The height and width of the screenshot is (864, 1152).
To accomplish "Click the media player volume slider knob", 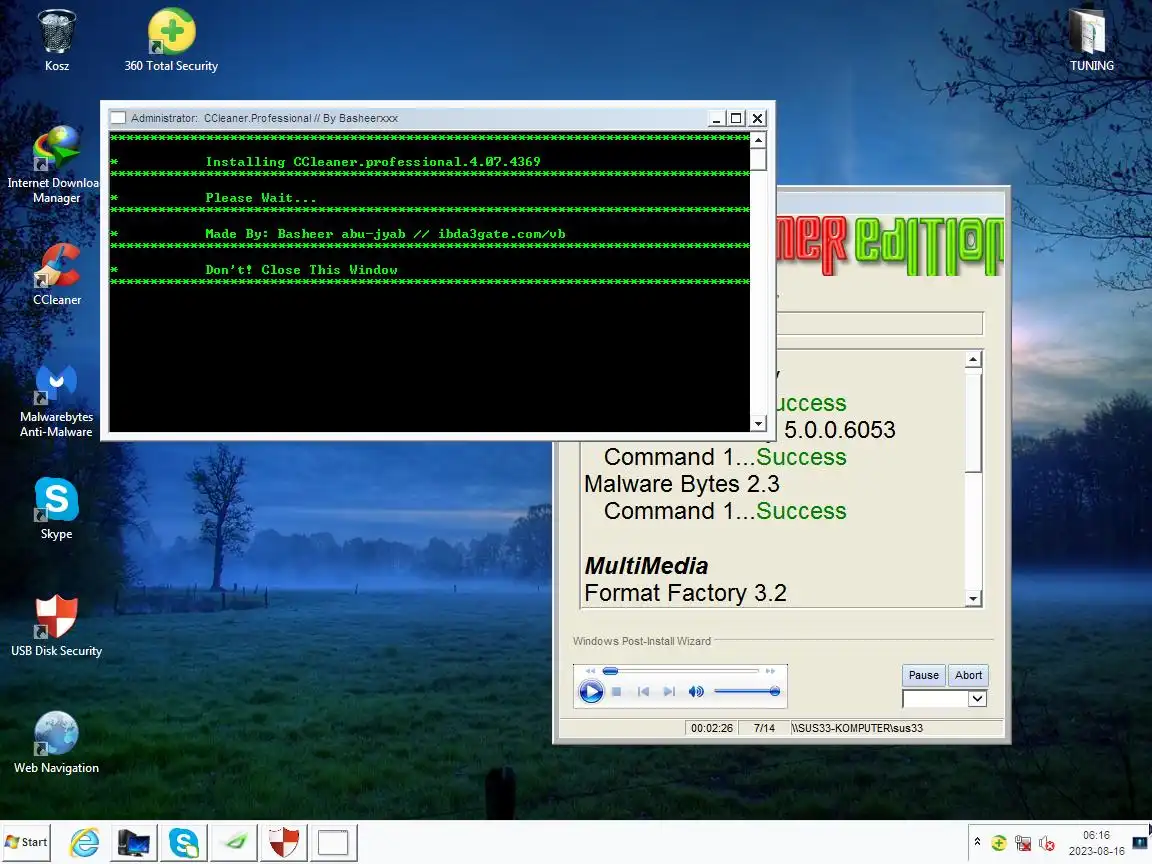I will (x=774, y=691).
